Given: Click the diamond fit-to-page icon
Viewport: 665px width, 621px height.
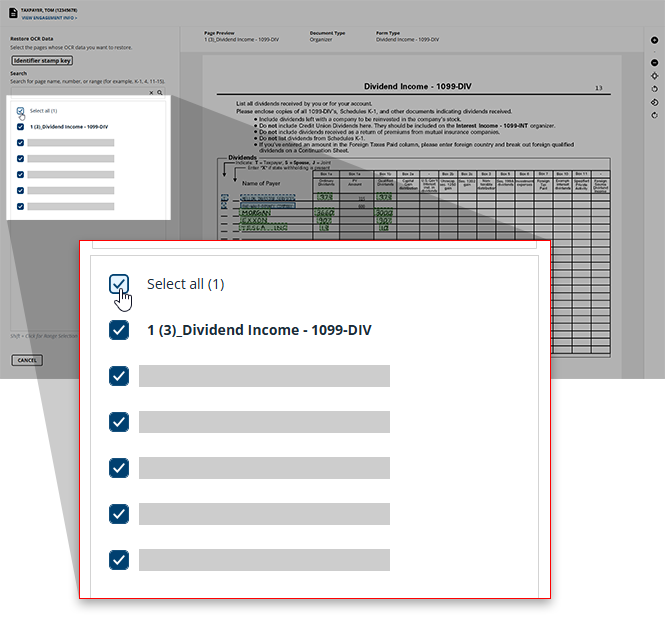Looking at the screenshot, I should pyautogui.click(x=654, y=76).
